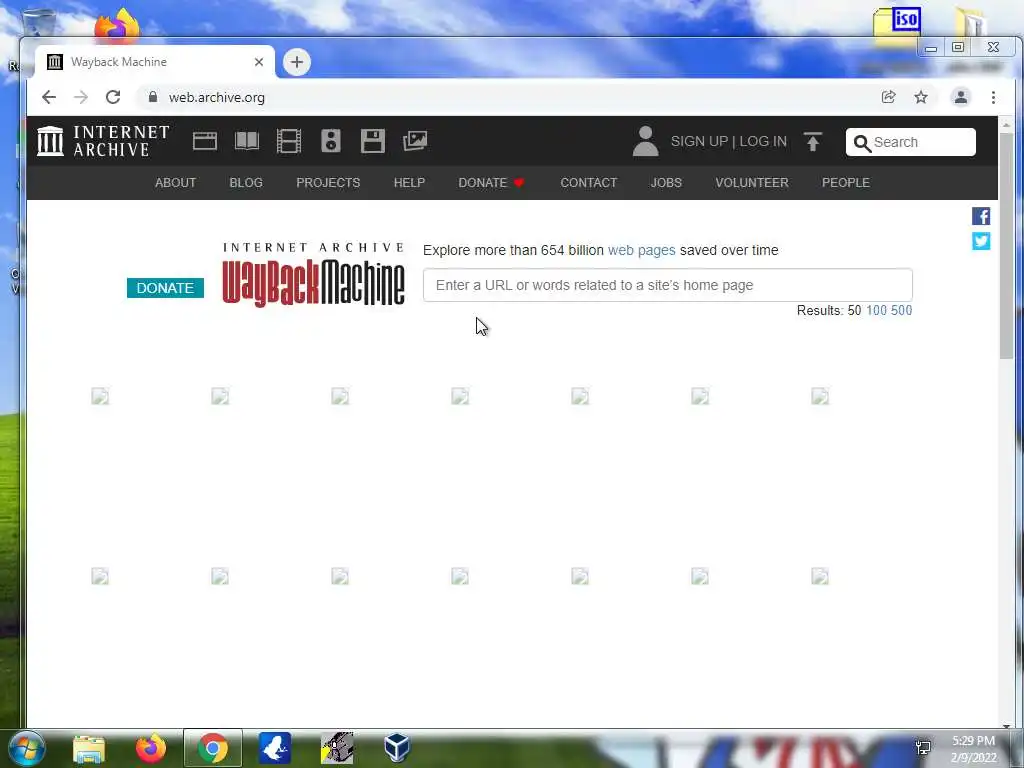Open the DONATE menu item with heart
This screenshot has height=768, width=1024.
click(x=492, y=183)
